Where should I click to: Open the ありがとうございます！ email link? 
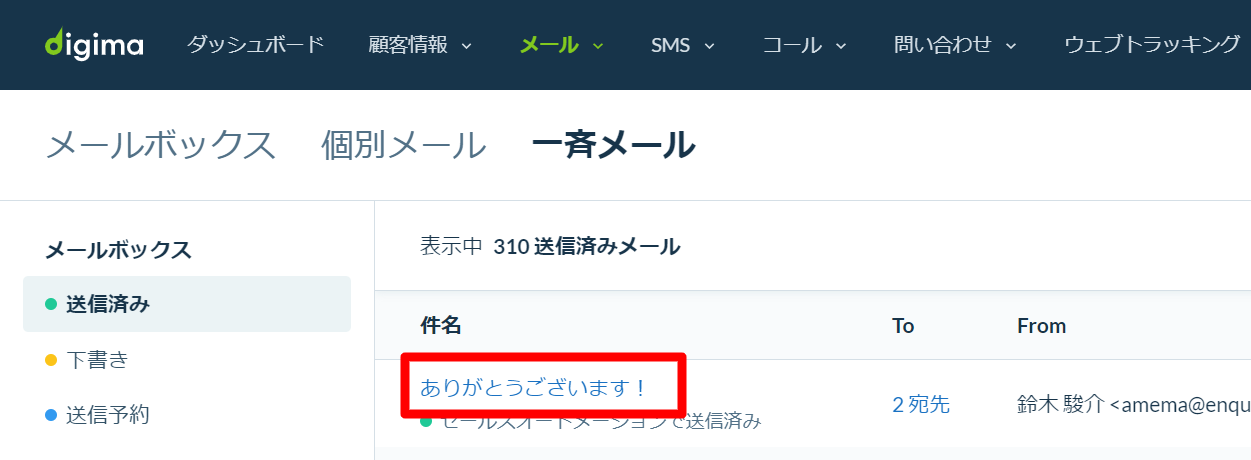point(534,387)
